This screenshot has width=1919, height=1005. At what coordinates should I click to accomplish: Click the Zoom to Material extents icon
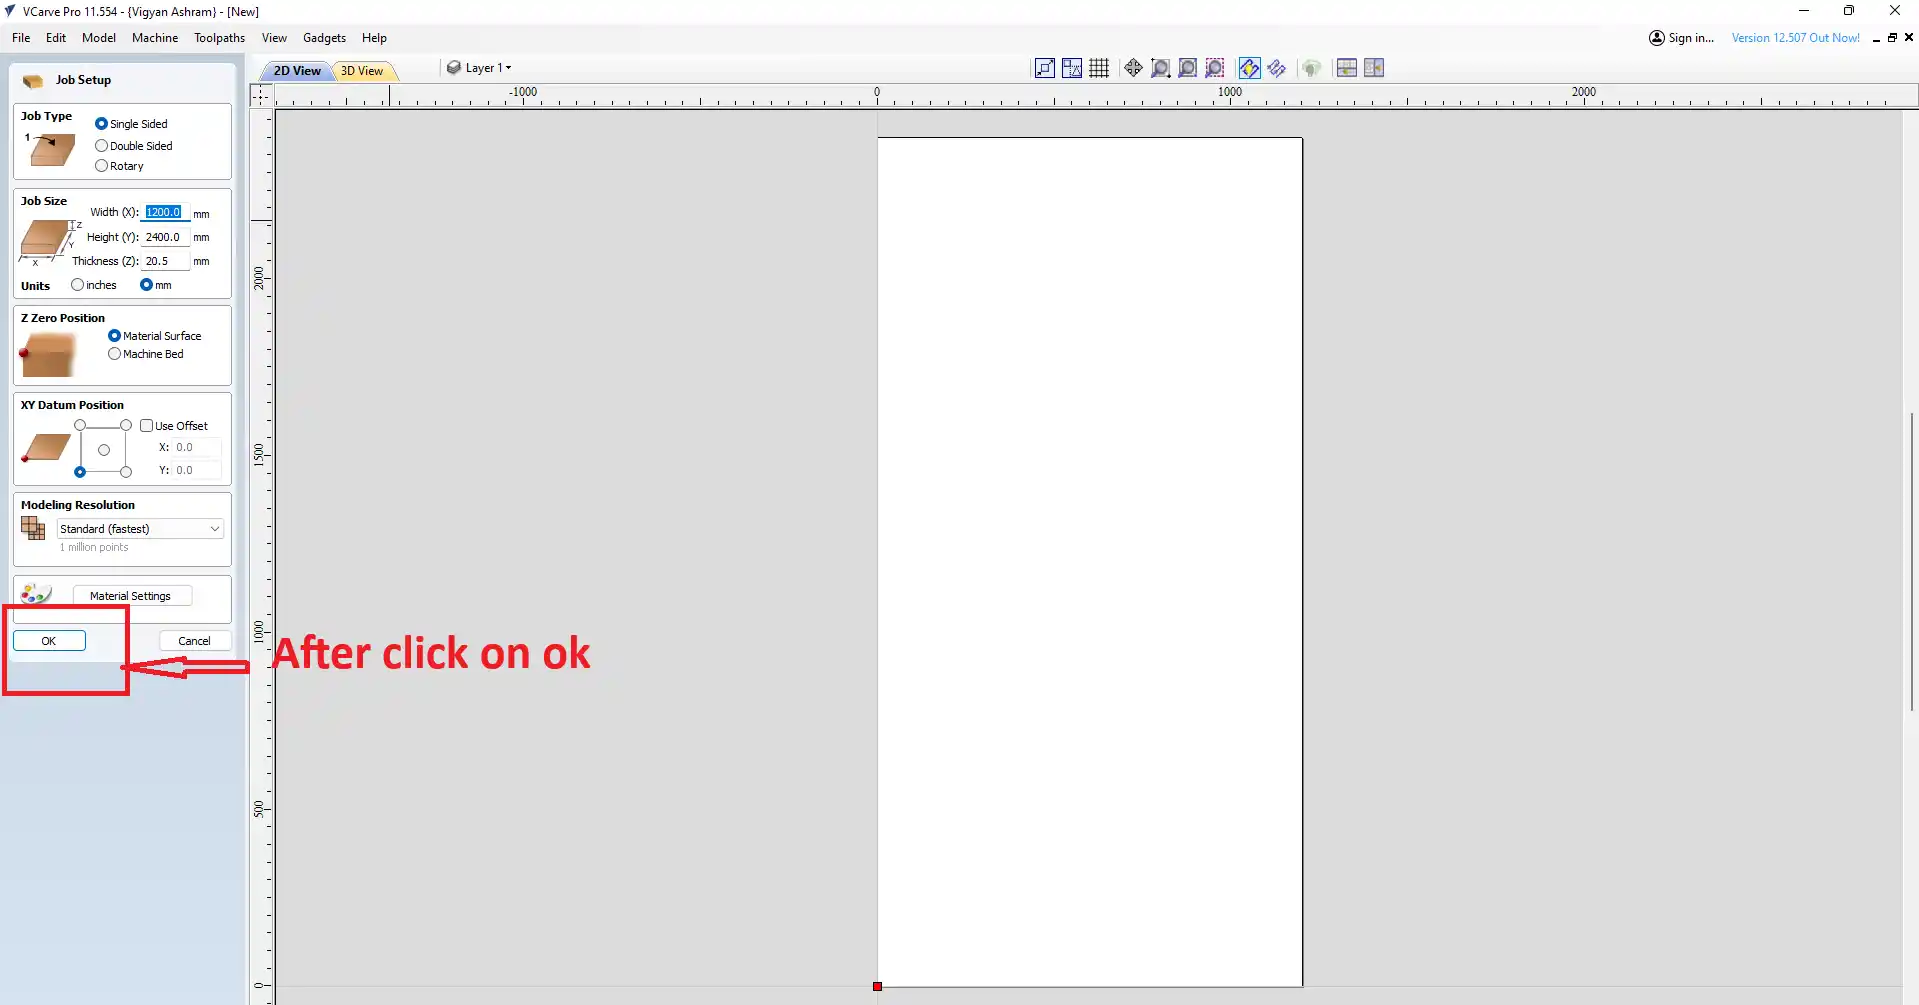(1187, 68)
